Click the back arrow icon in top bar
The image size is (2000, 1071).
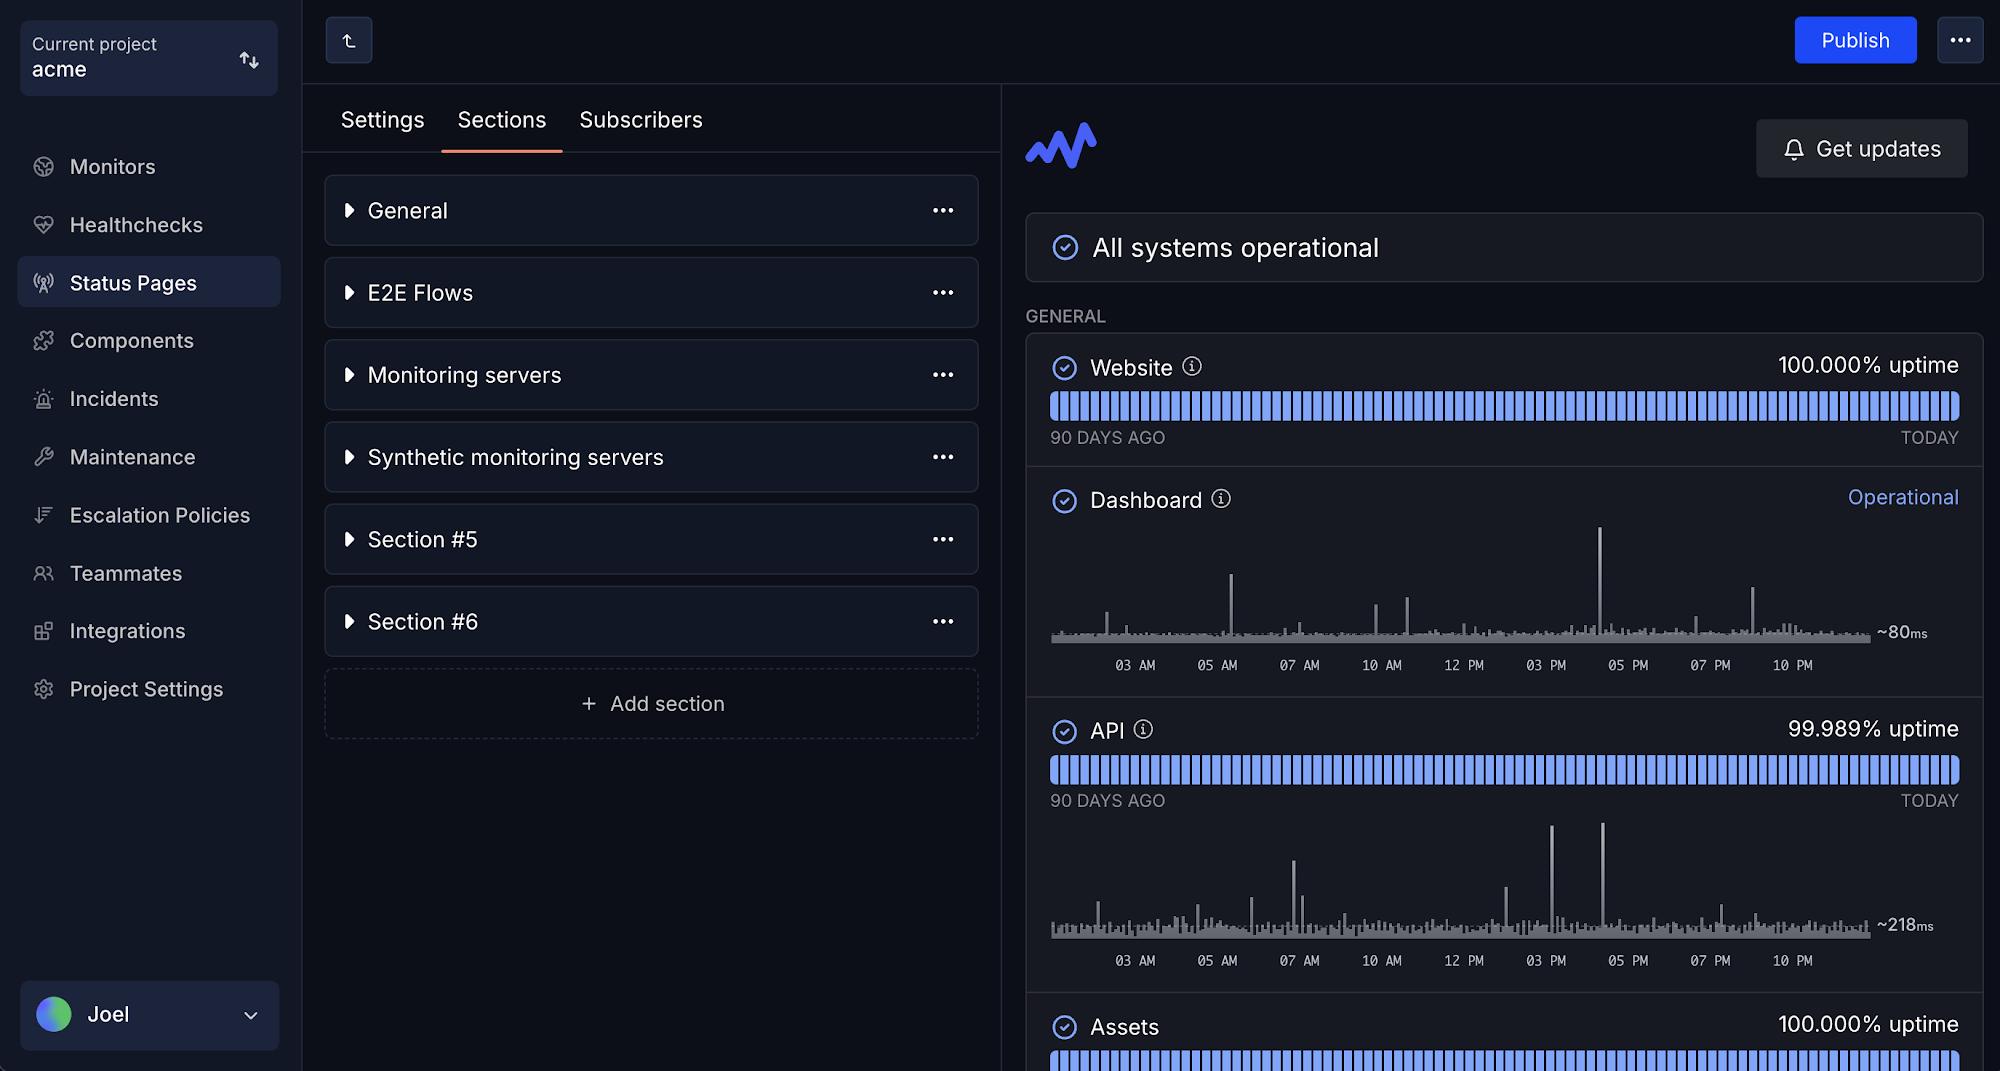pyautogui.click(x=349, y=41)
